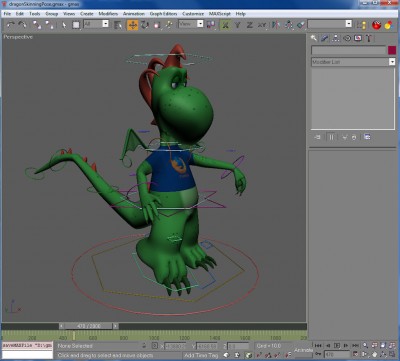Viewport: 400px width, 361px height.
Task: Click the Zoom magnifier viewport control
Action: [366, 346]
